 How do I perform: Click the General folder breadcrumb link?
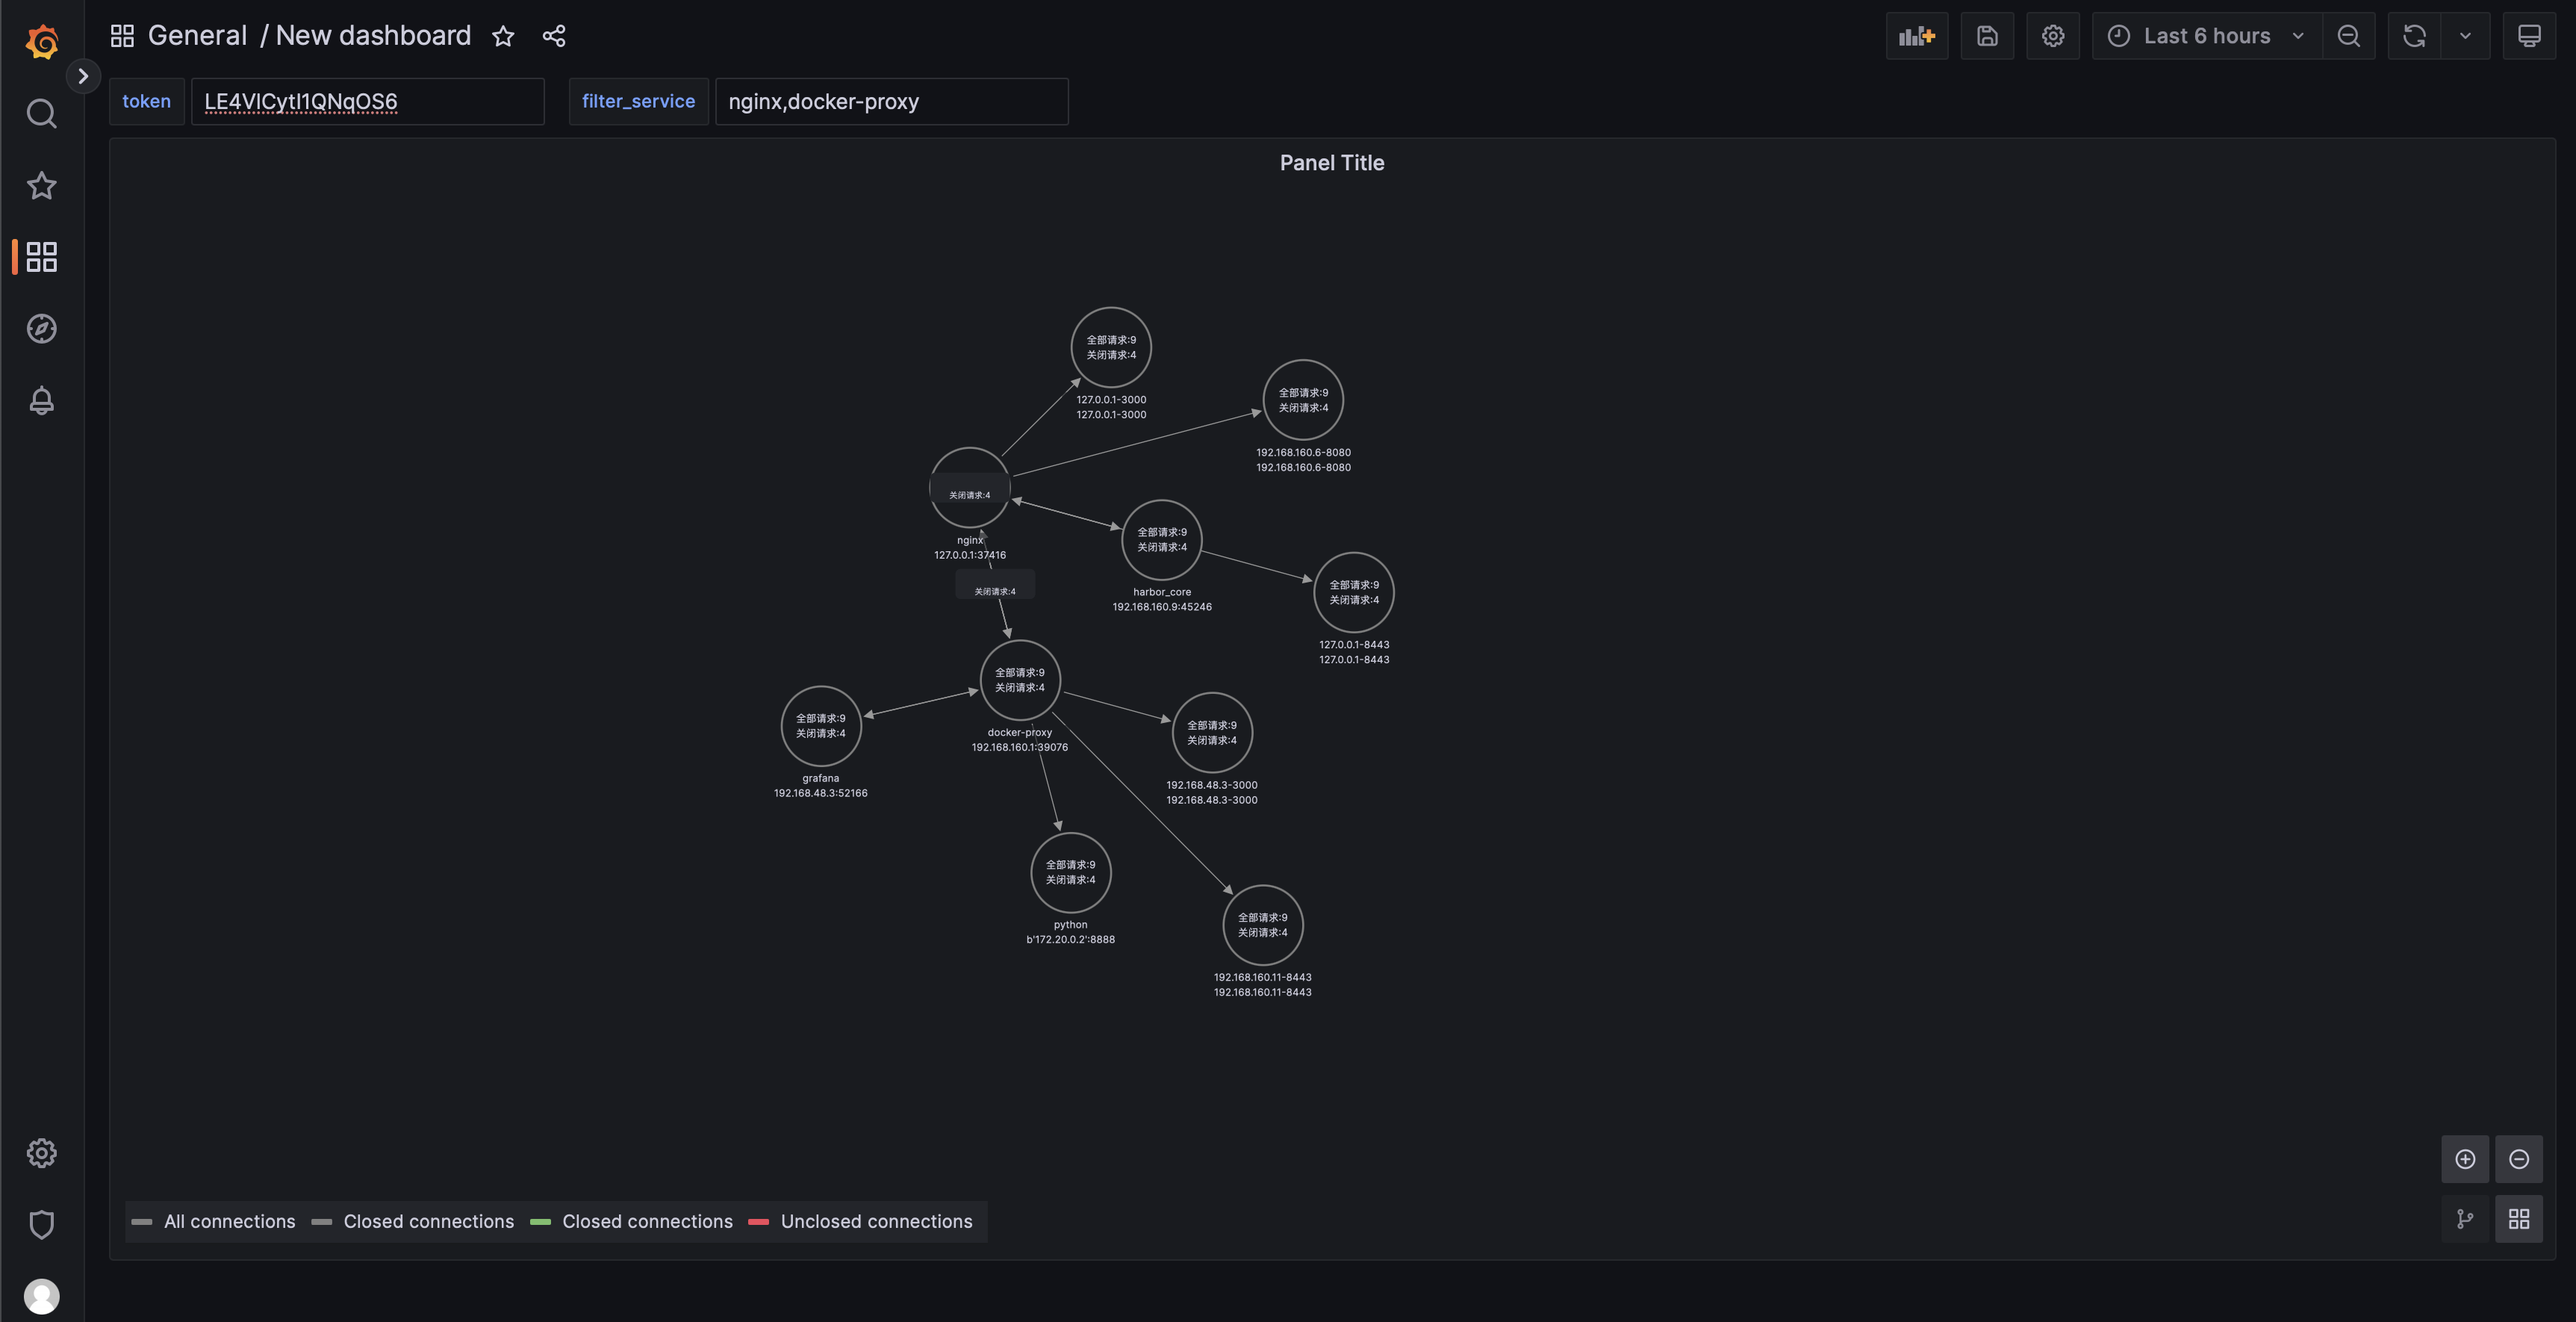pos(197,36)
